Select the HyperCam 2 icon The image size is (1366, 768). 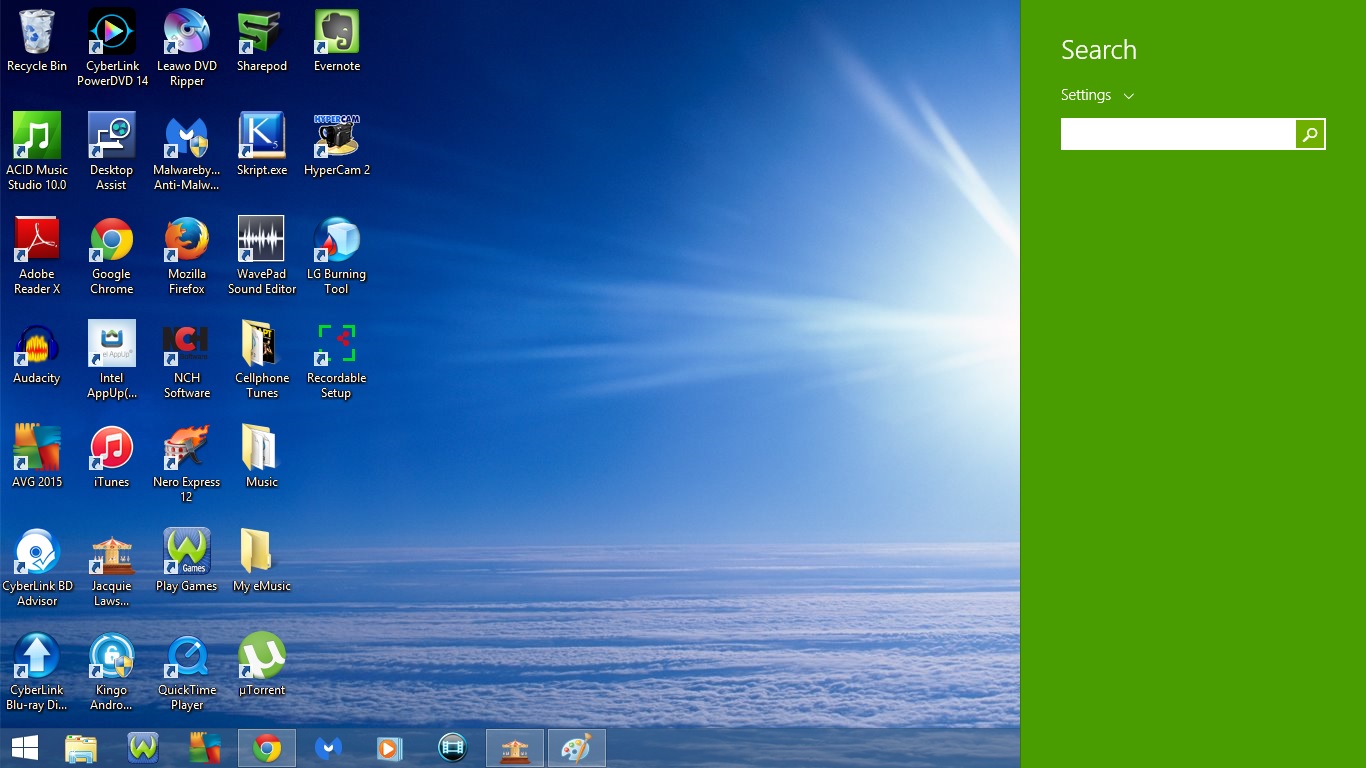click(337, 146)
